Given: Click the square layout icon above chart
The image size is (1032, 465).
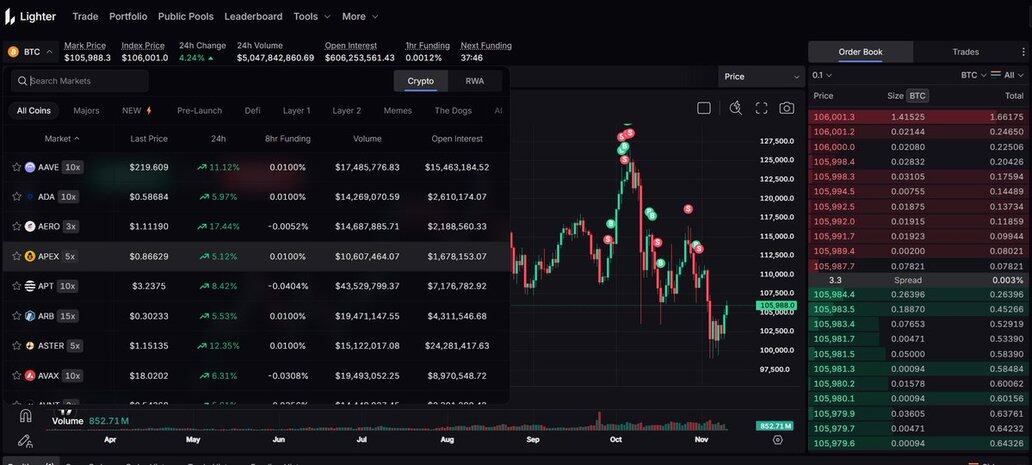Looking at the screenshot, I should (704, 108).
